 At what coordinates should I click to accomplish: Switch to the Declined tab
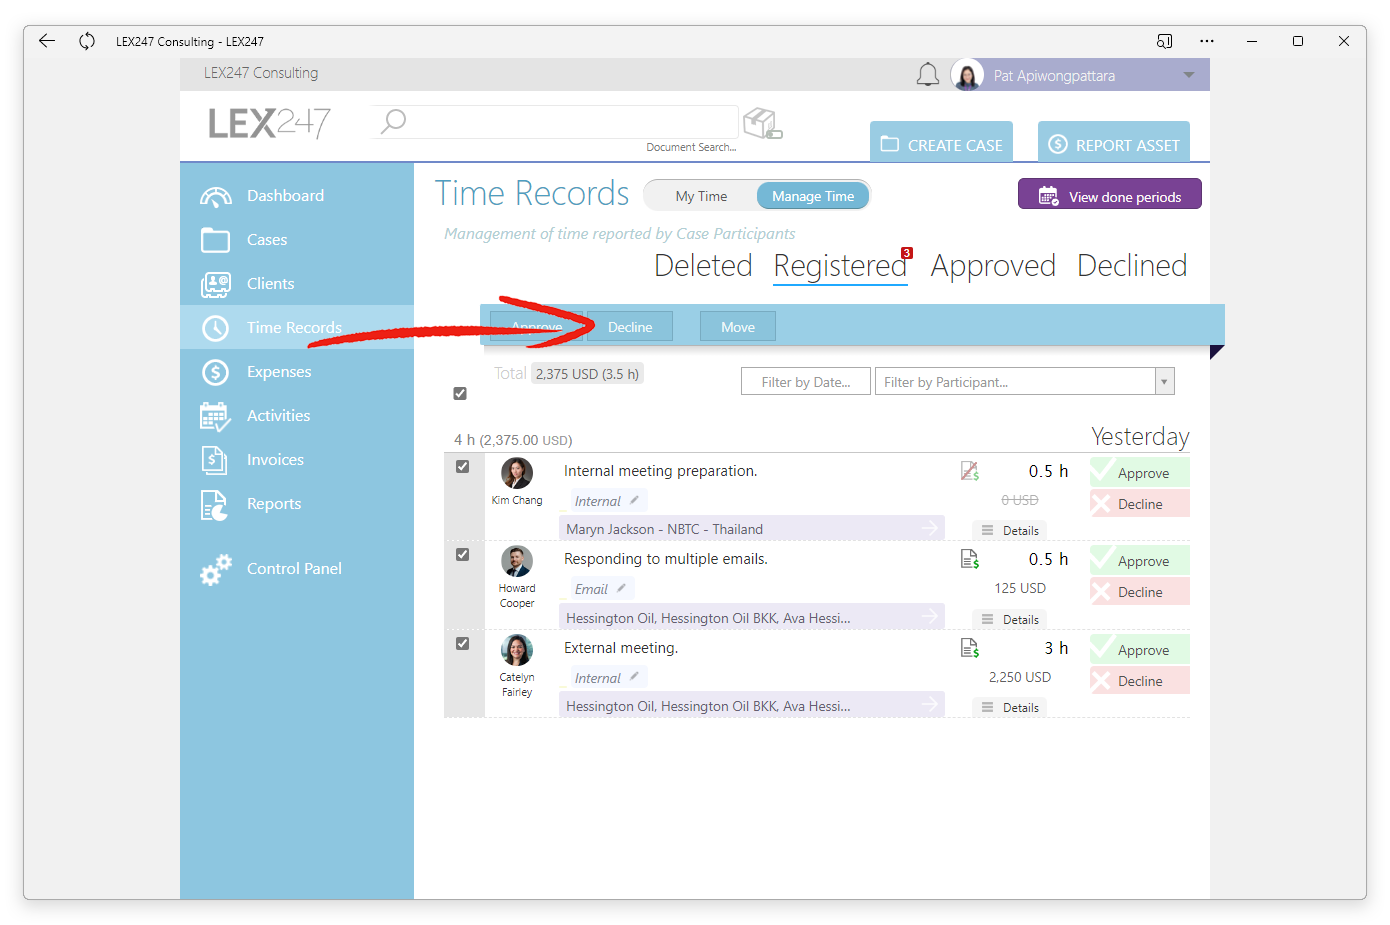coord(1132,265)
